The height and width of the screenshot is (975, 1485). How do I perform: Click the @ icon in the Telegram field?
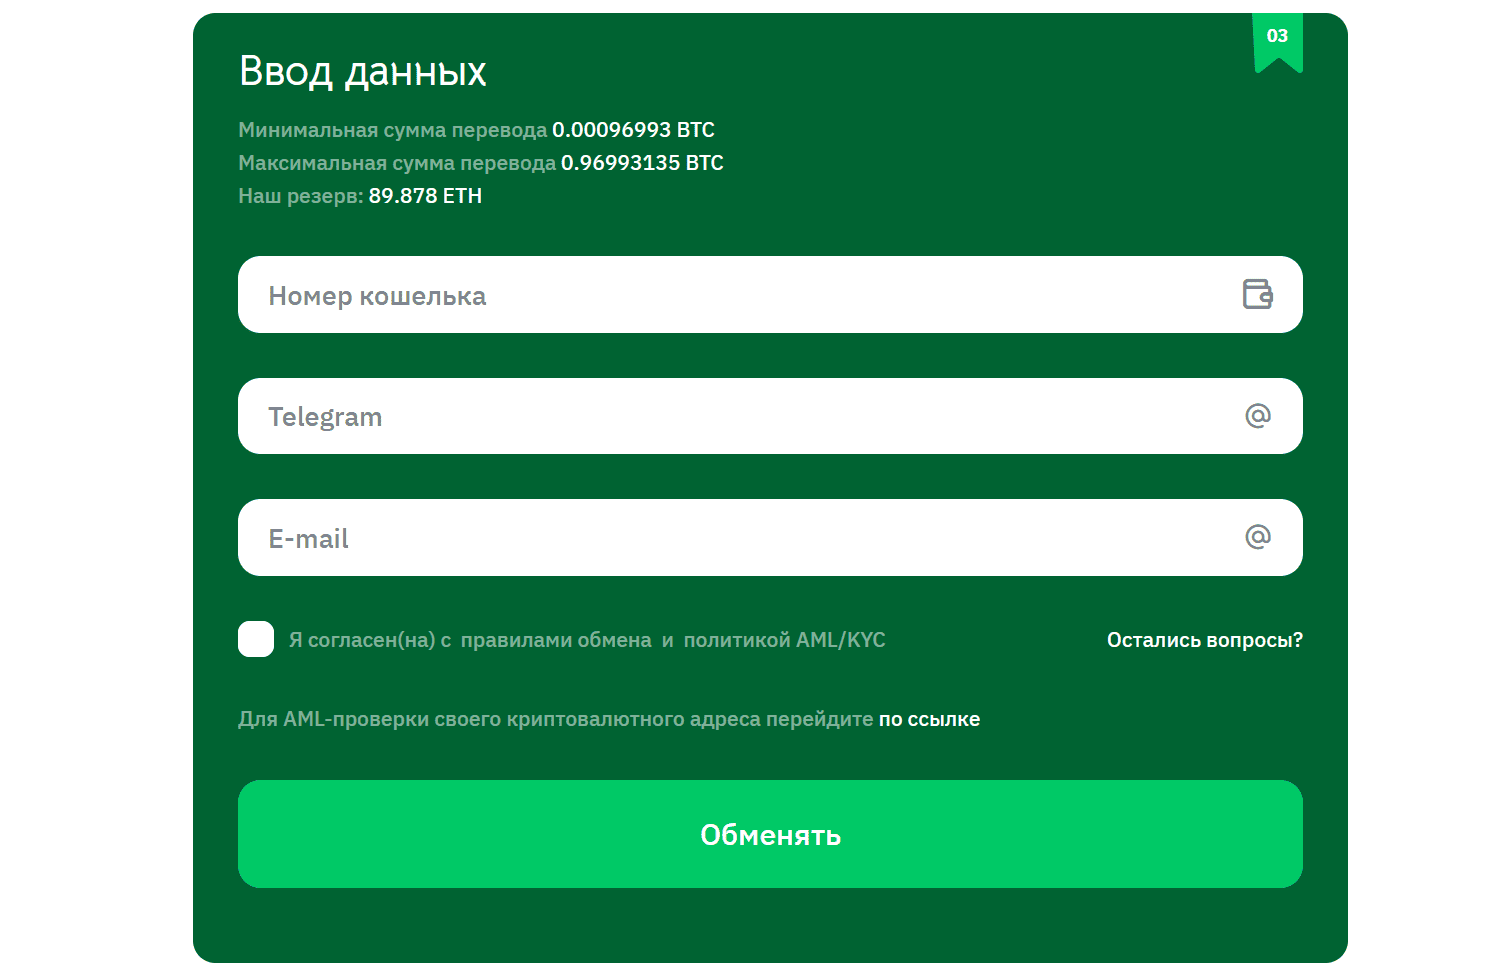1258,415
